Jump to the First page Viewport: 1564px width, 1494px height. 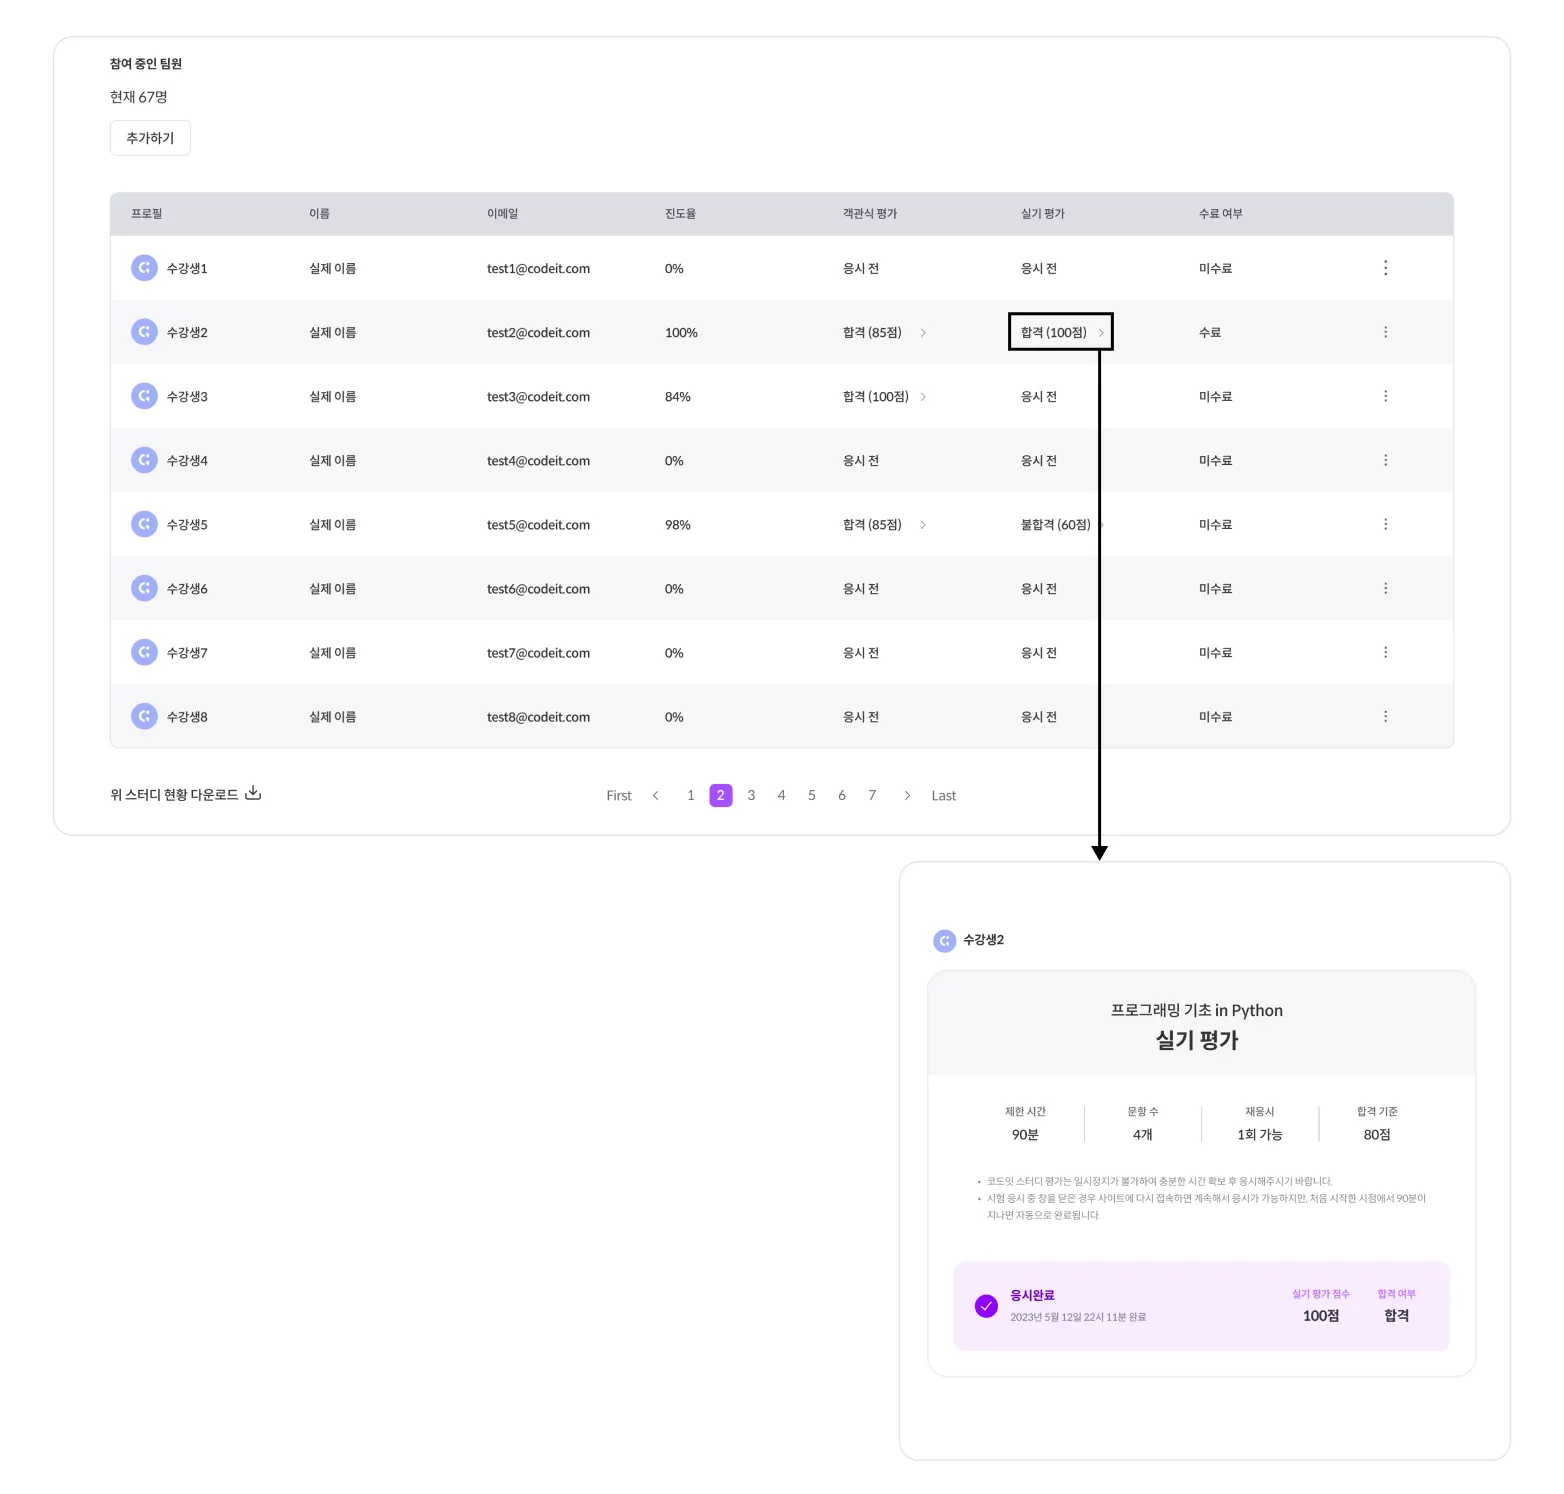point(619,796)
